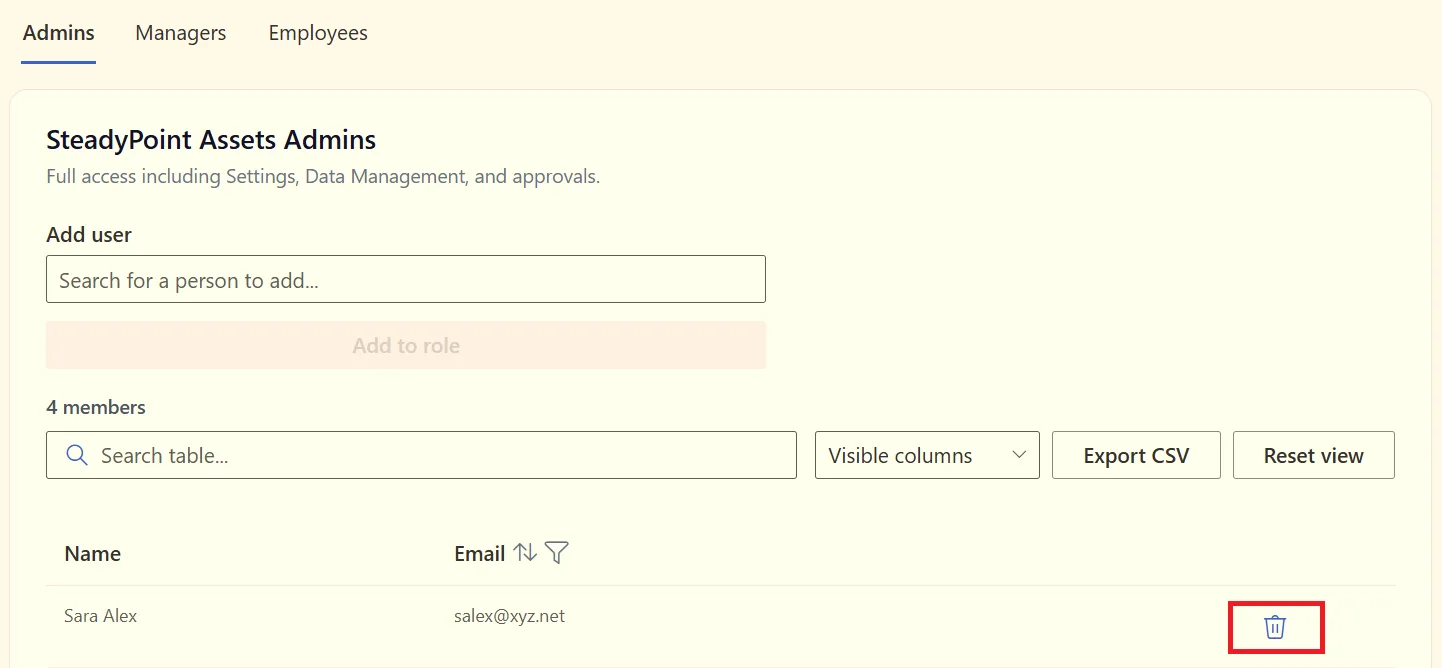Click the Reset view button
Image resolution: width=1442 pixels, height=668 pixels.
[x=1314, y=455]
